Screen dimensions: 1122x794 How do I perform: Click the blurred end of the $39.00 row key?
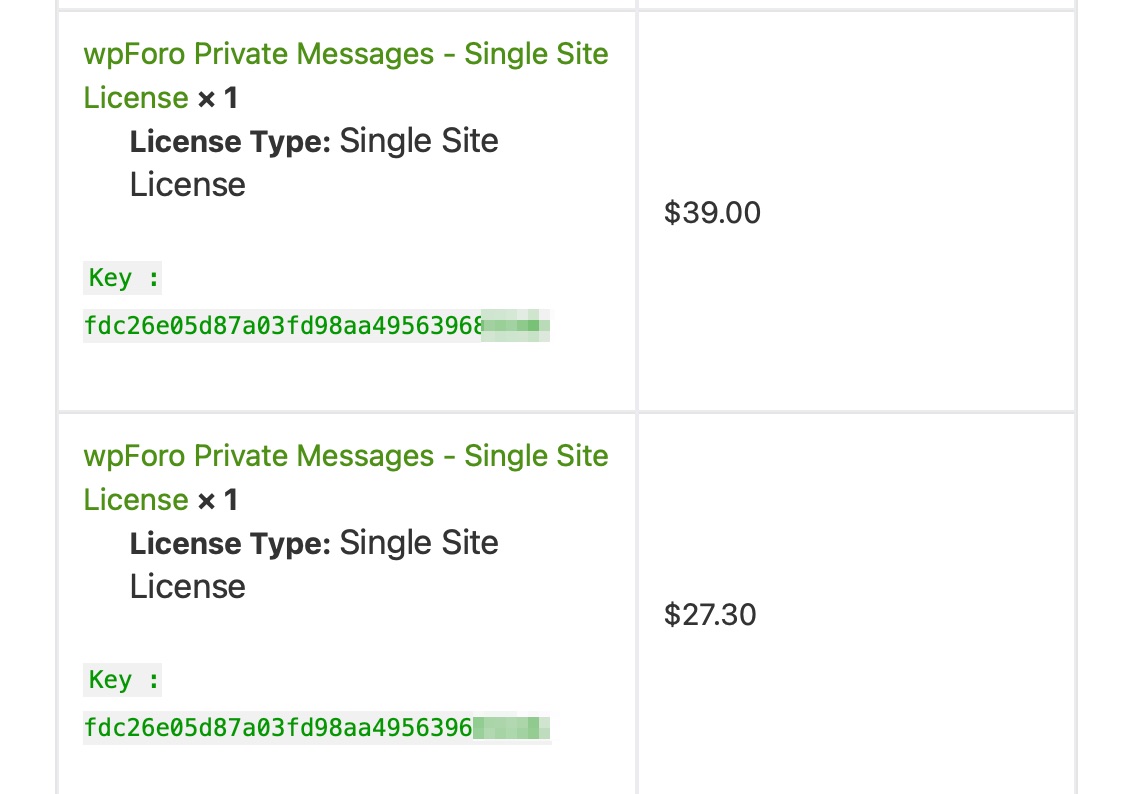(517, 326)
